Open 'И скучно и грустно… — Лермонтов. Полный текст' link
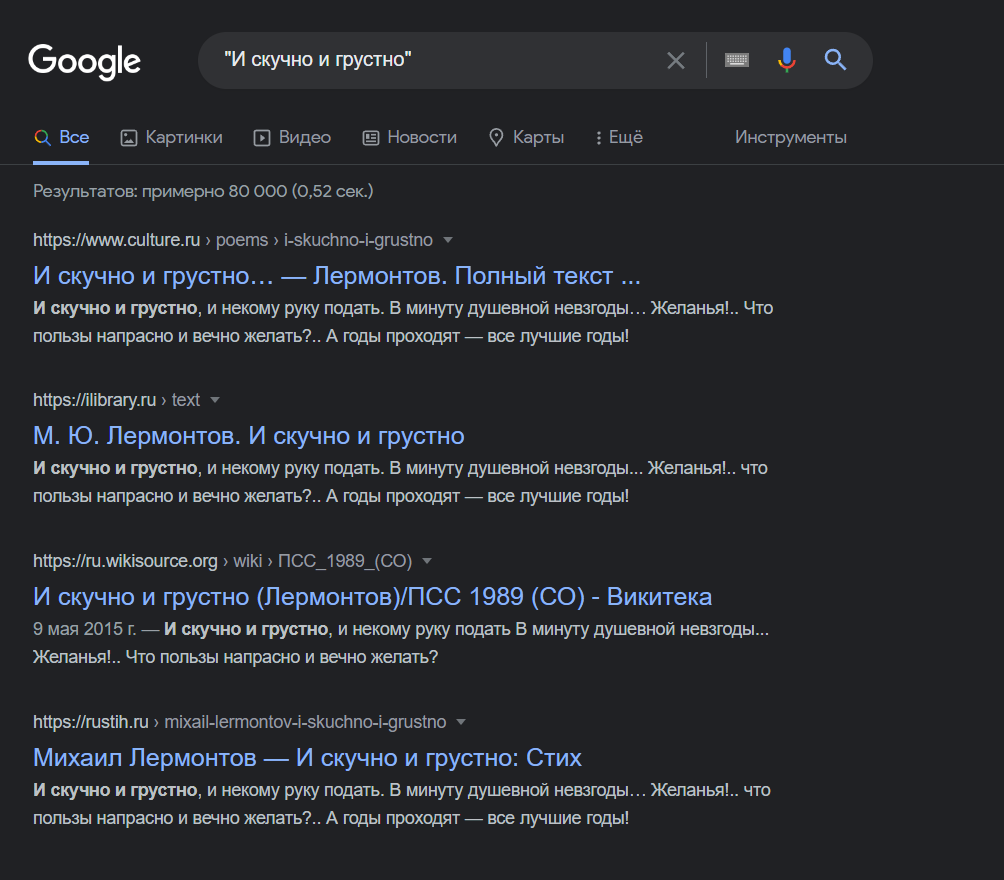The height and width of the screenshot is (880, 1004). pyautogui.click(x=337, y=275)
